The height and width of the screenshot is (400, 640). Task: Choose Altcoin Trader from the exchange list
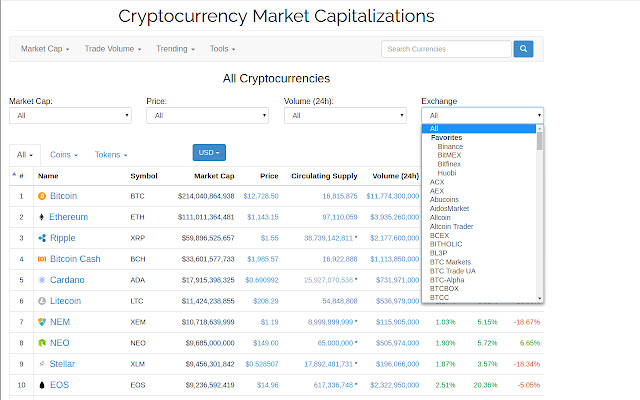(451, 227)
